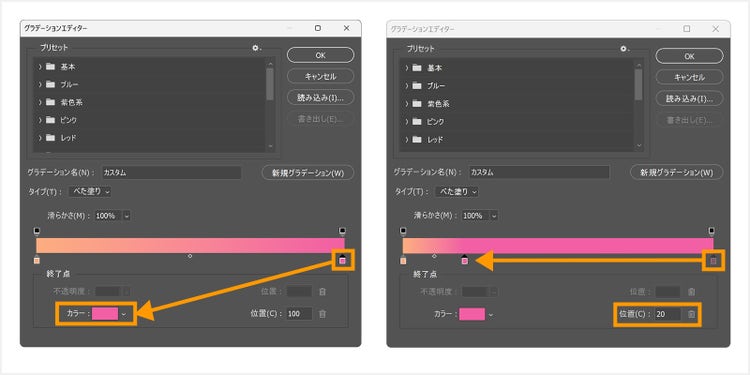The image size is (750, 375).
Task: Select 紫色系 folder icon in left dialog
Action: pos(51,102)
